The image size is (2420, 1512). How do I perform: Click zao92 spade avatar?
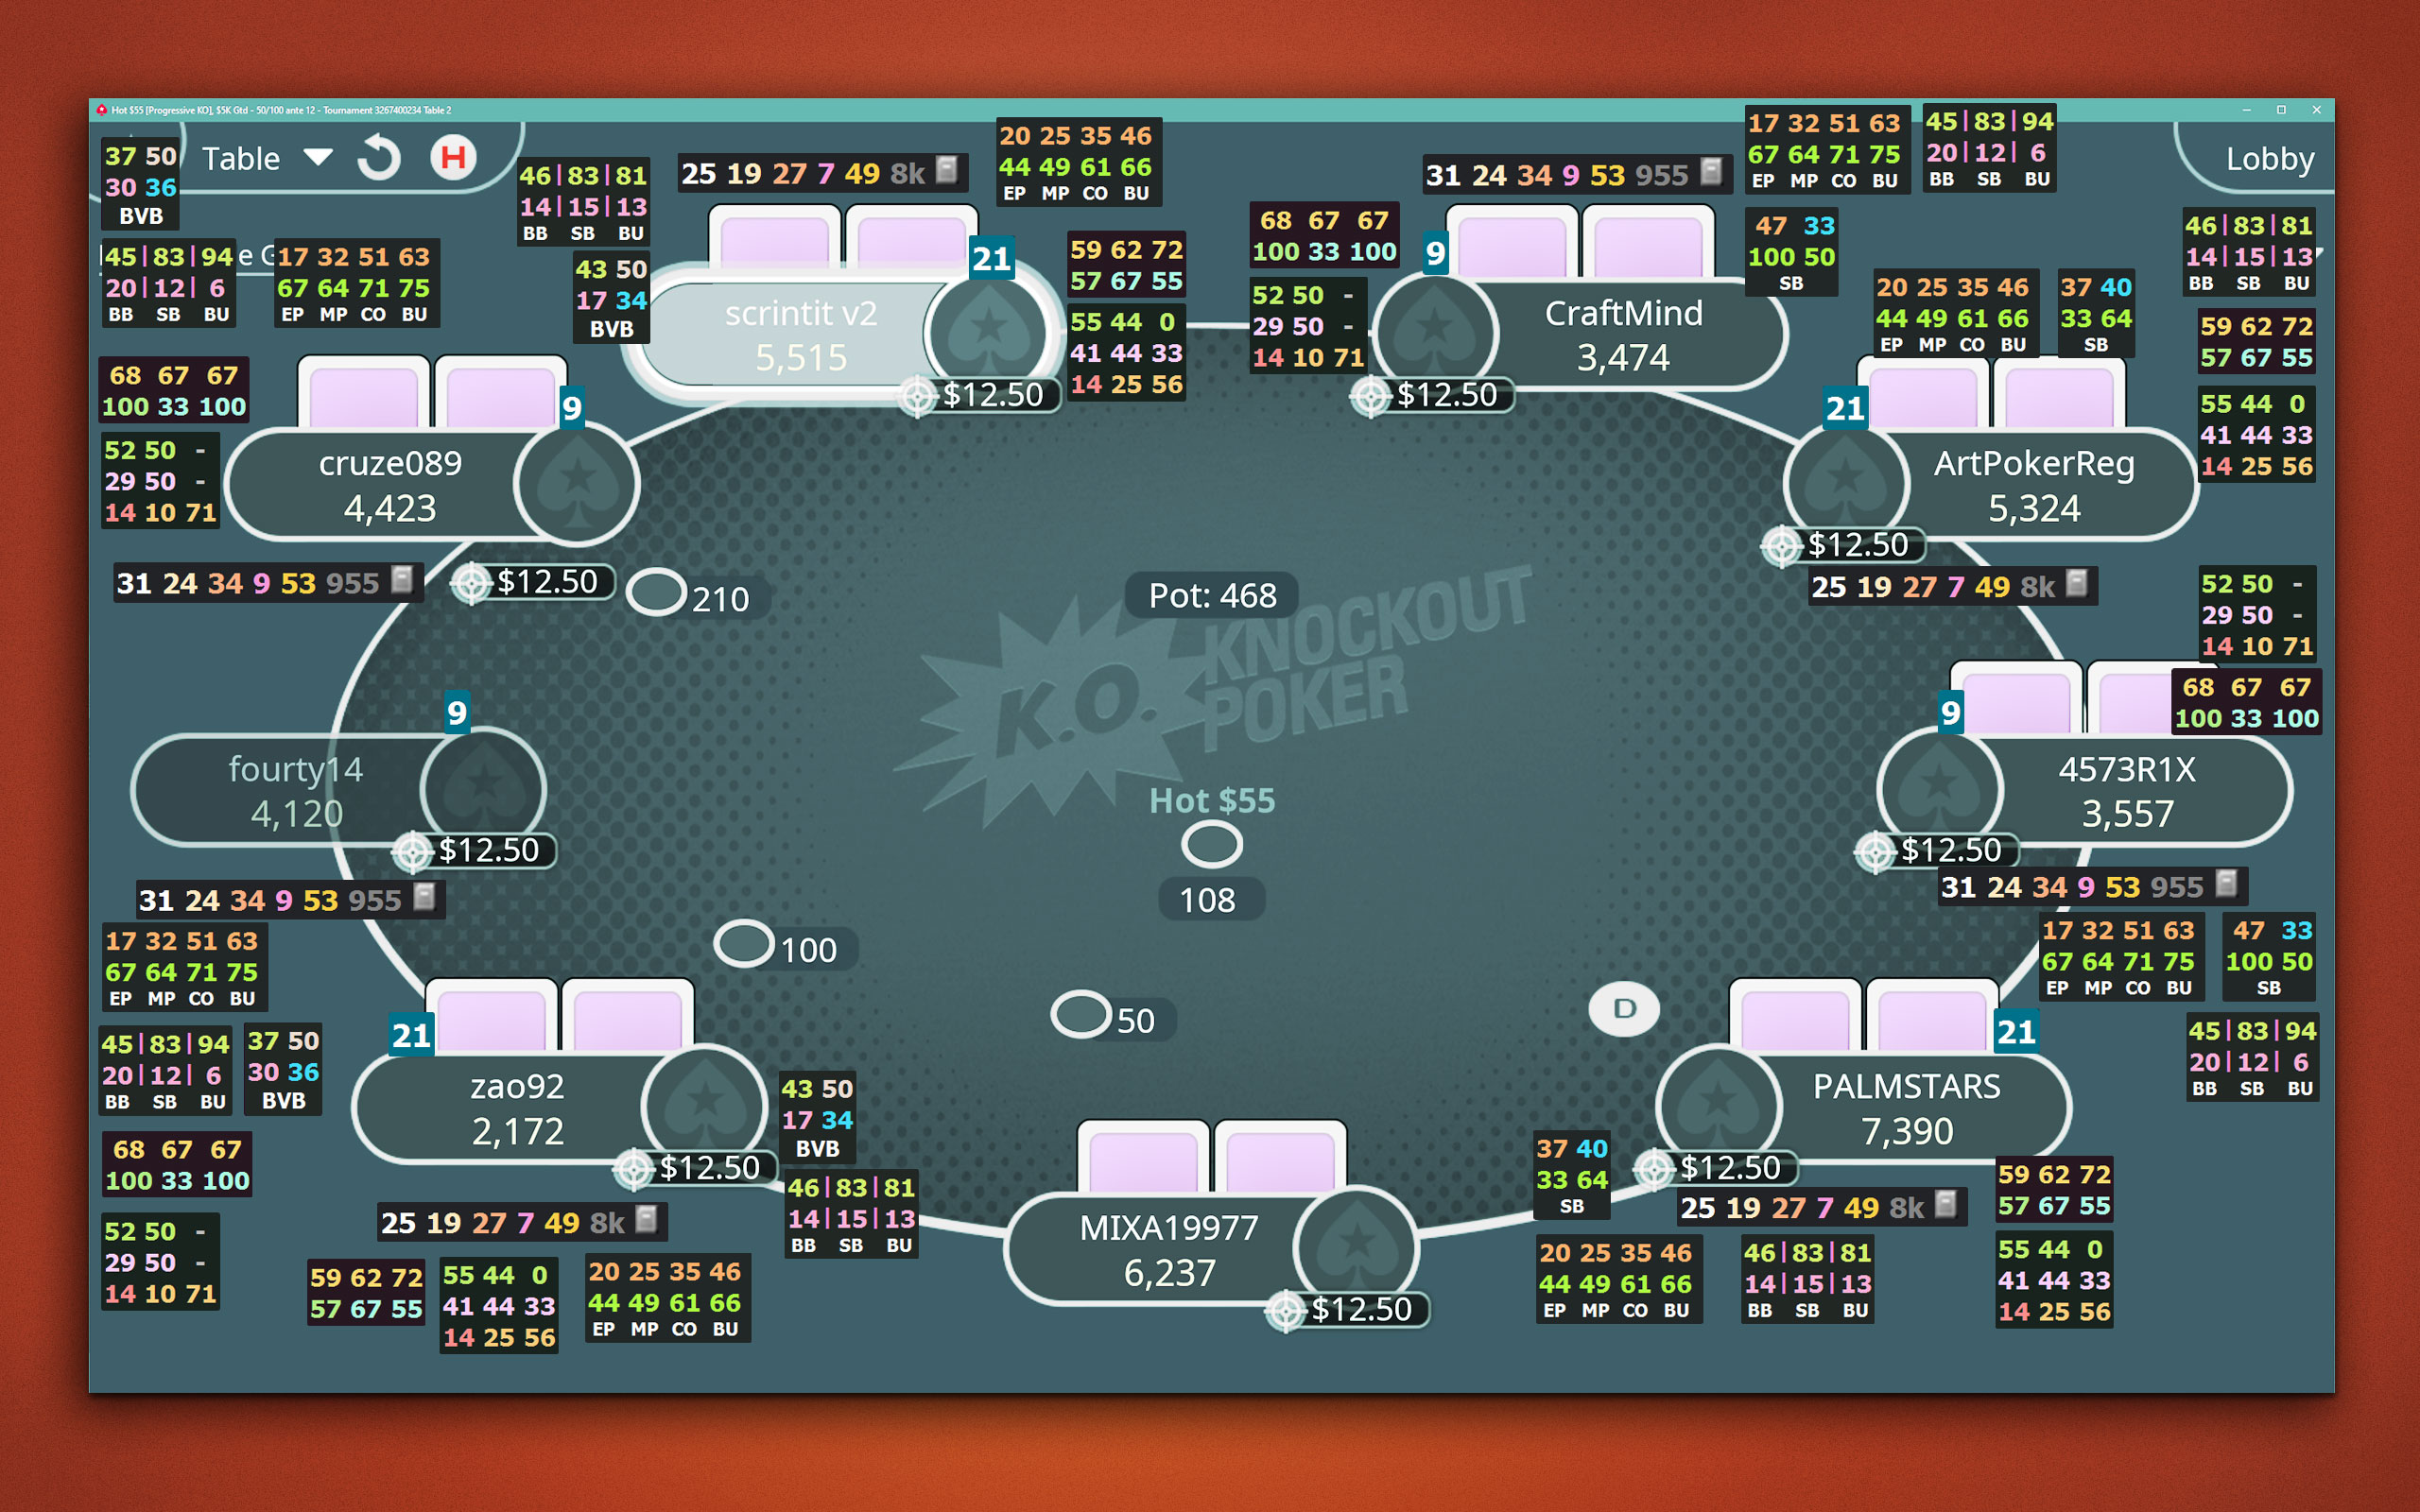click(x=705, y=1105)
